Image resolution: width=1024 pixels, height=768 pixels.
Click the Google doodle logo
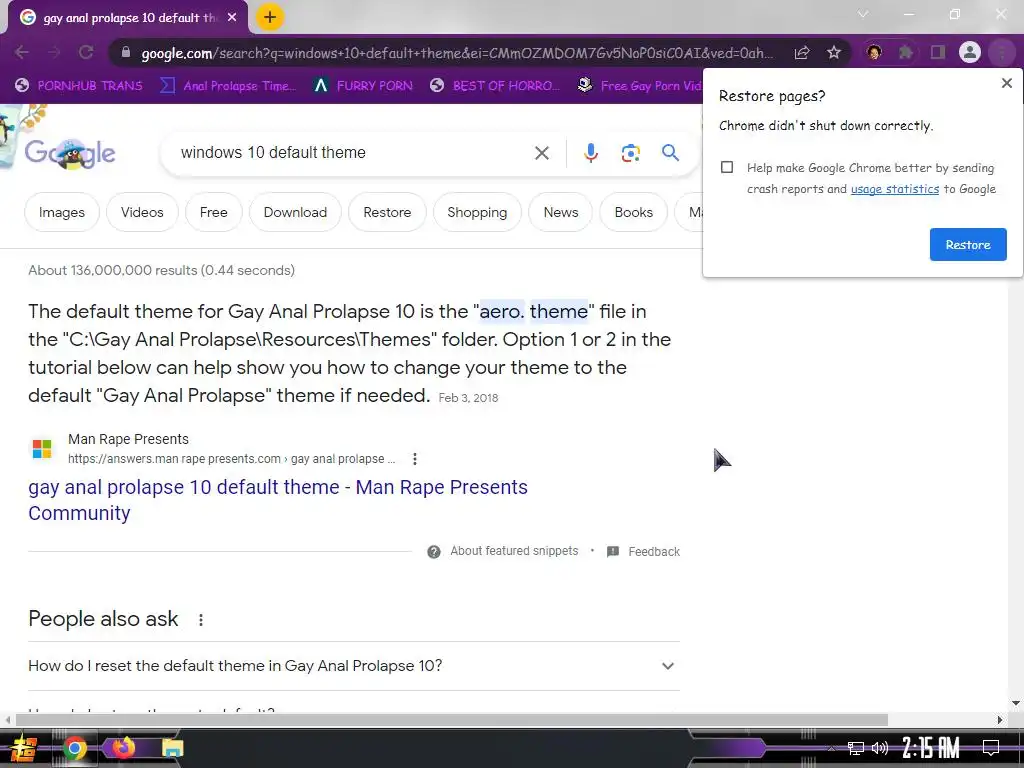click(x=70, y=154)
